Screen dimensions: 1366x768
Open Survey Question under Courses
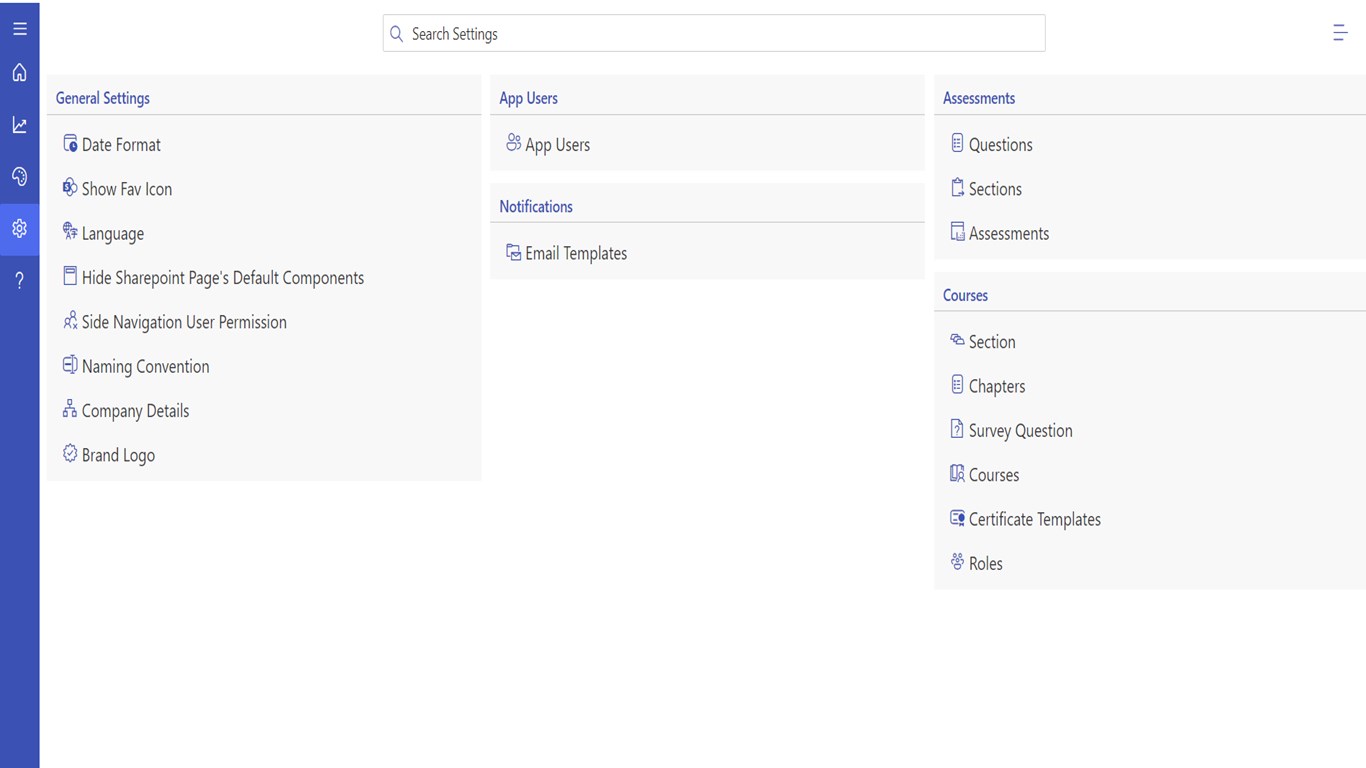point(1020,431)
